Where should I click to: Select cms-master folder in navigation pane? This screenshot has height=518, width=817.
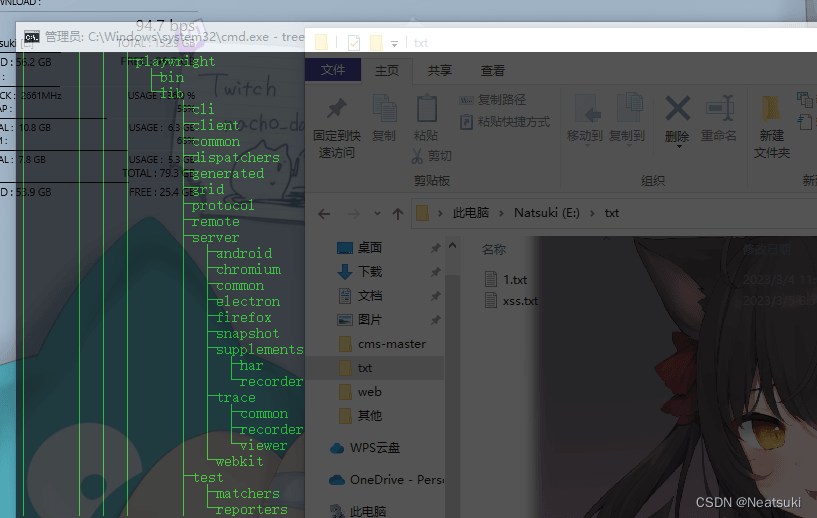click(382, 344)
